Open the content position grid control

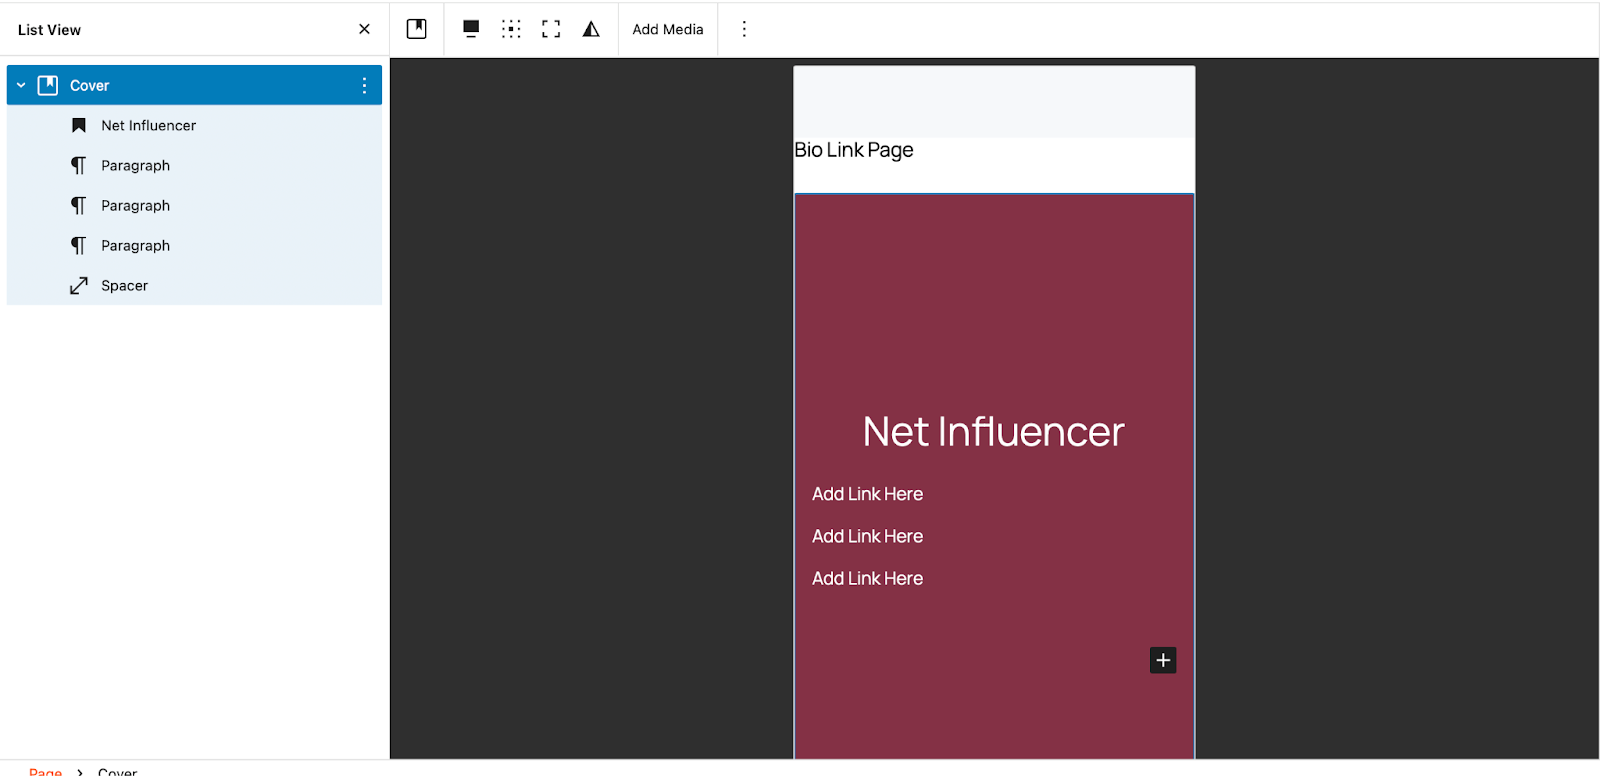pyautogui.click(x=511, y=29)
